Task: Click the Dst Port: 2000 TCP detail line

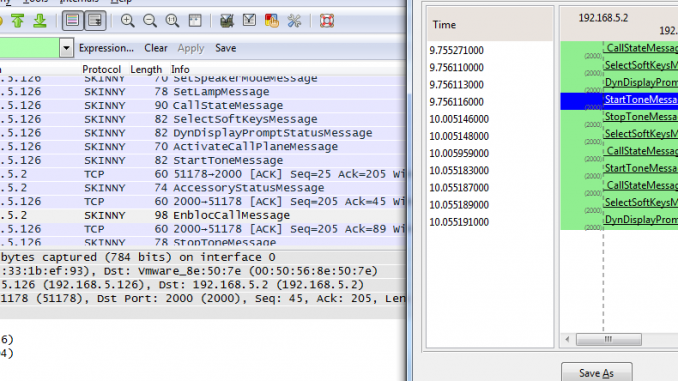Action: click(x=203, y=299)
